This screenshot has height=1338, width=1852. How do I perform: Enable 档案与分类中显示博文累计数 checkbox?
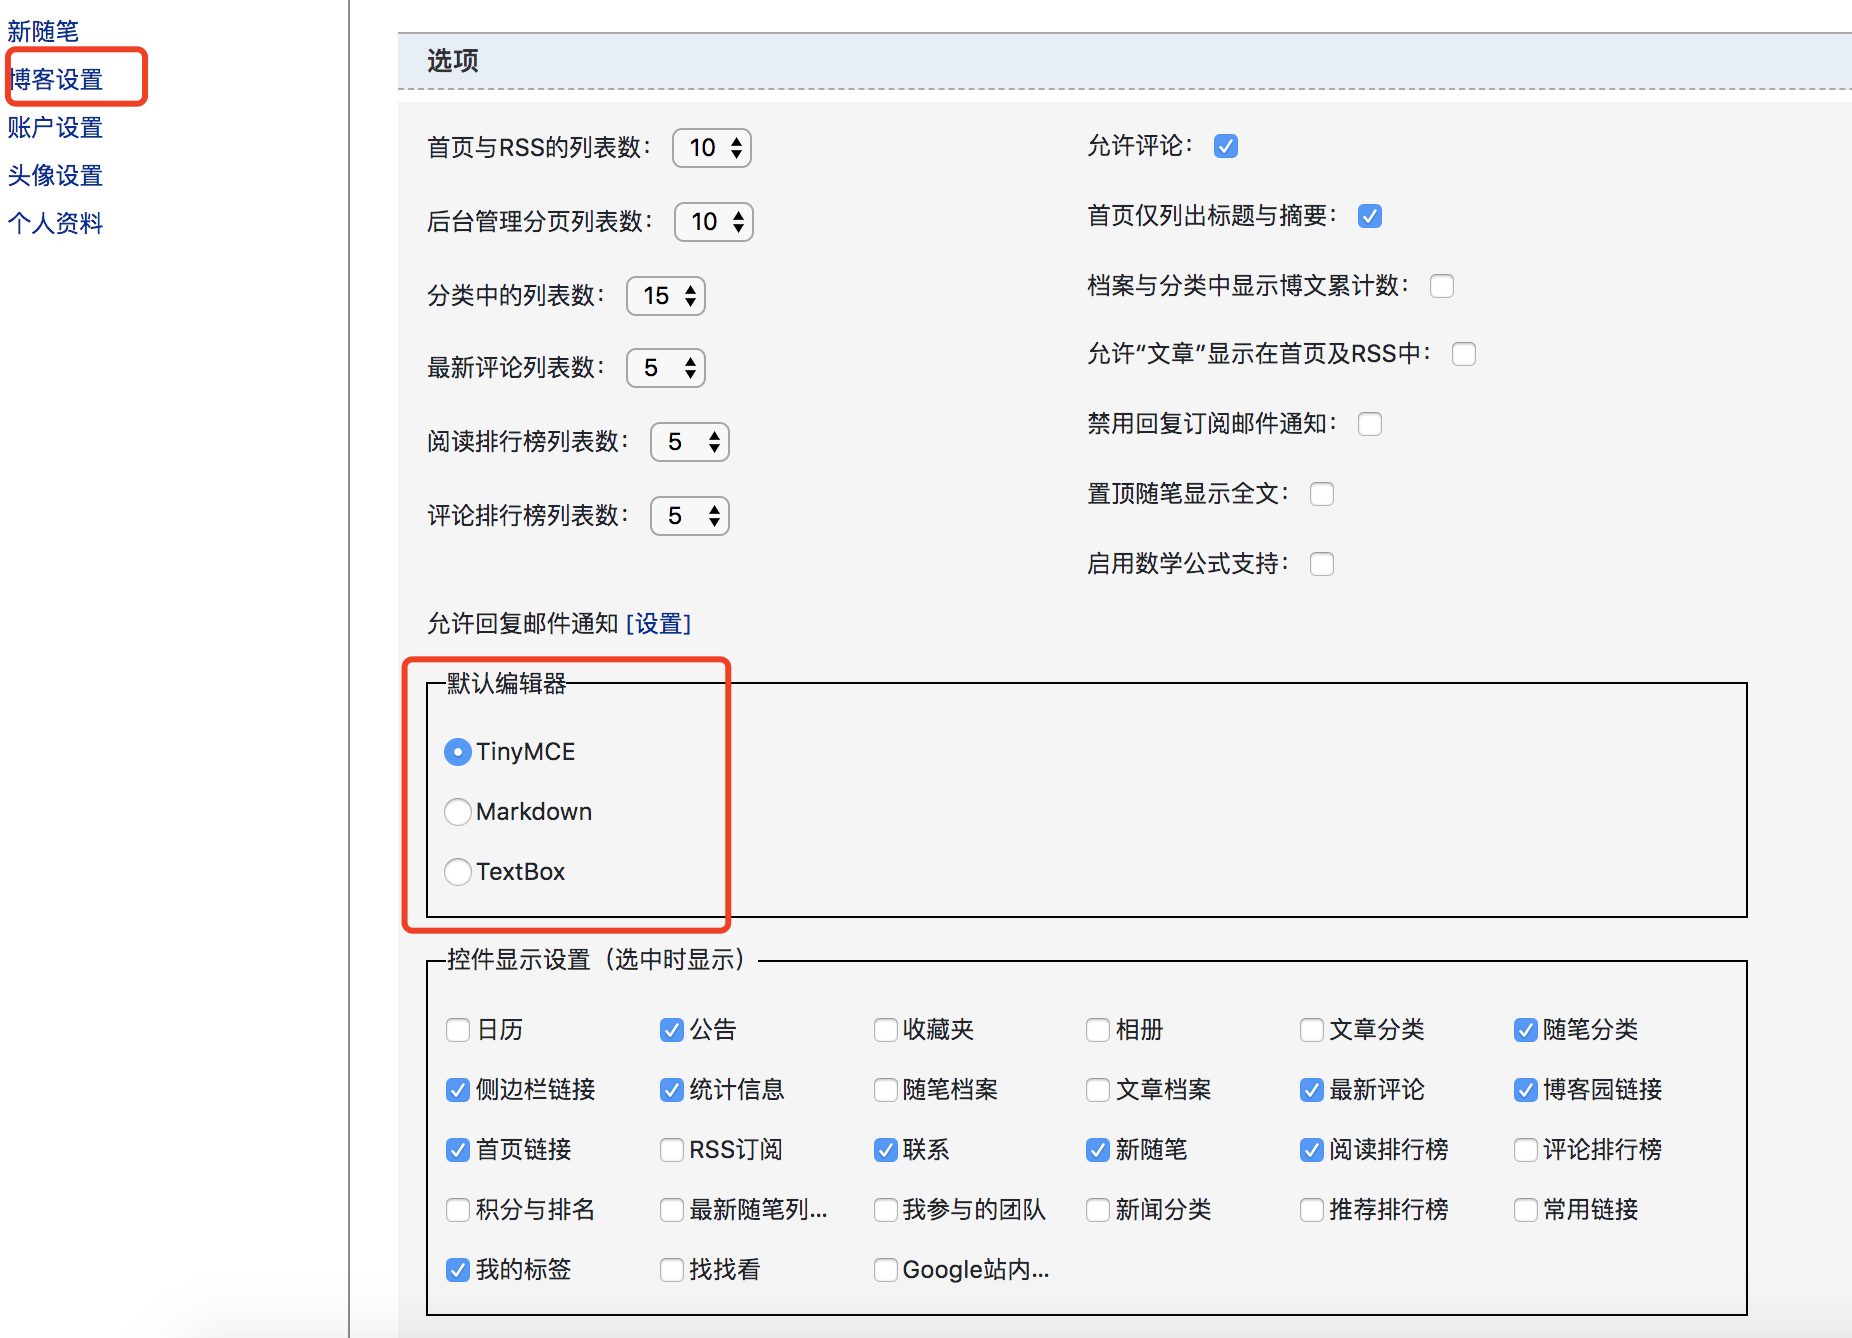point(1442,286)
